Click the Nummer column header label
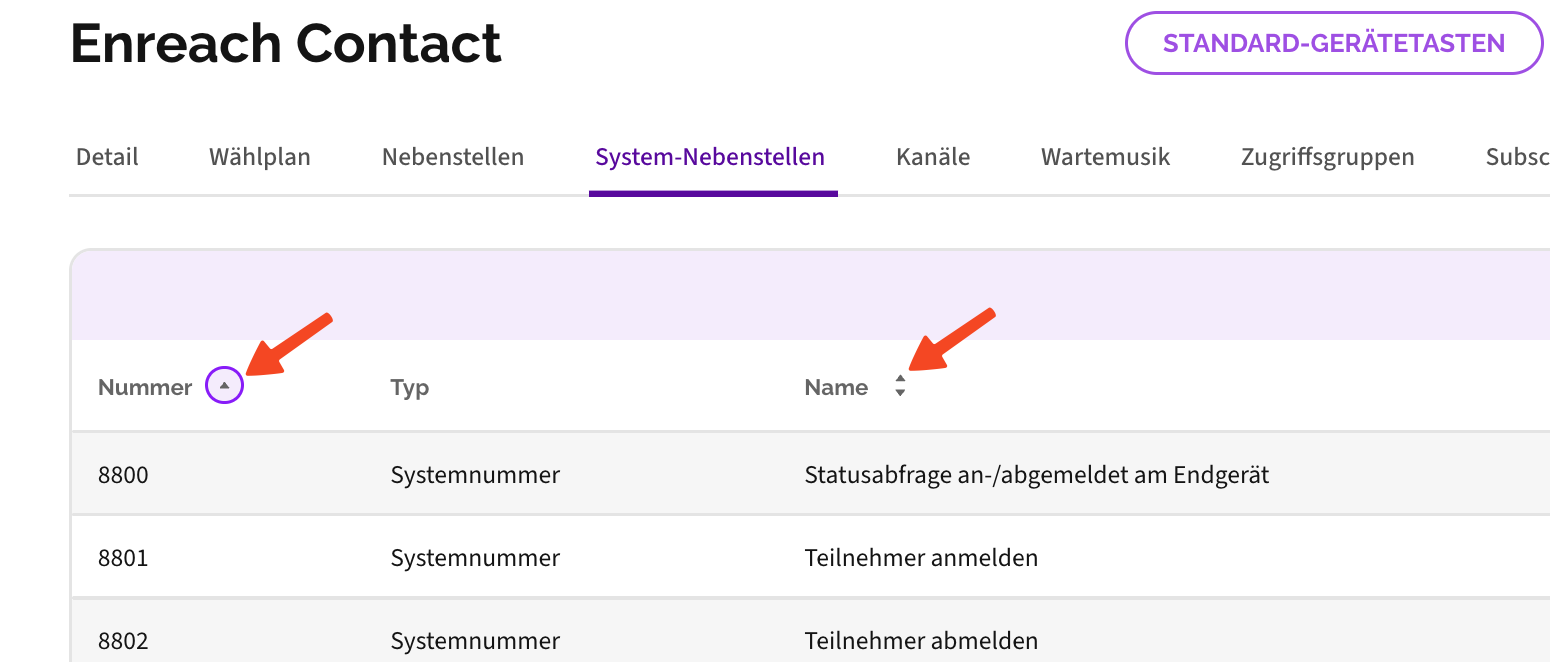Viewport: 1550px width, 662px height. [x=145, y=388]
